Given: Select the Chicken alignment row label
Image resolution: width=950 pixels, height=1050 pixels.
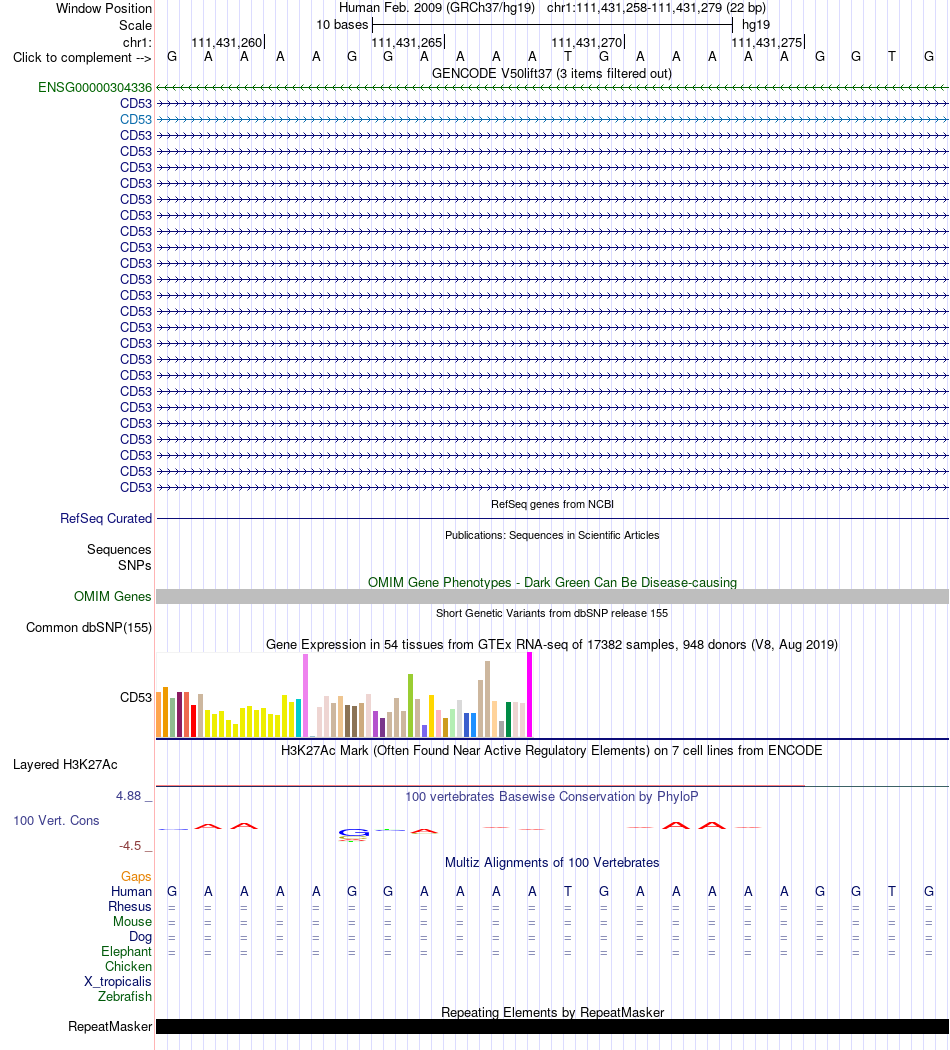Looking at the screenshot, I should tap(129, 967).
